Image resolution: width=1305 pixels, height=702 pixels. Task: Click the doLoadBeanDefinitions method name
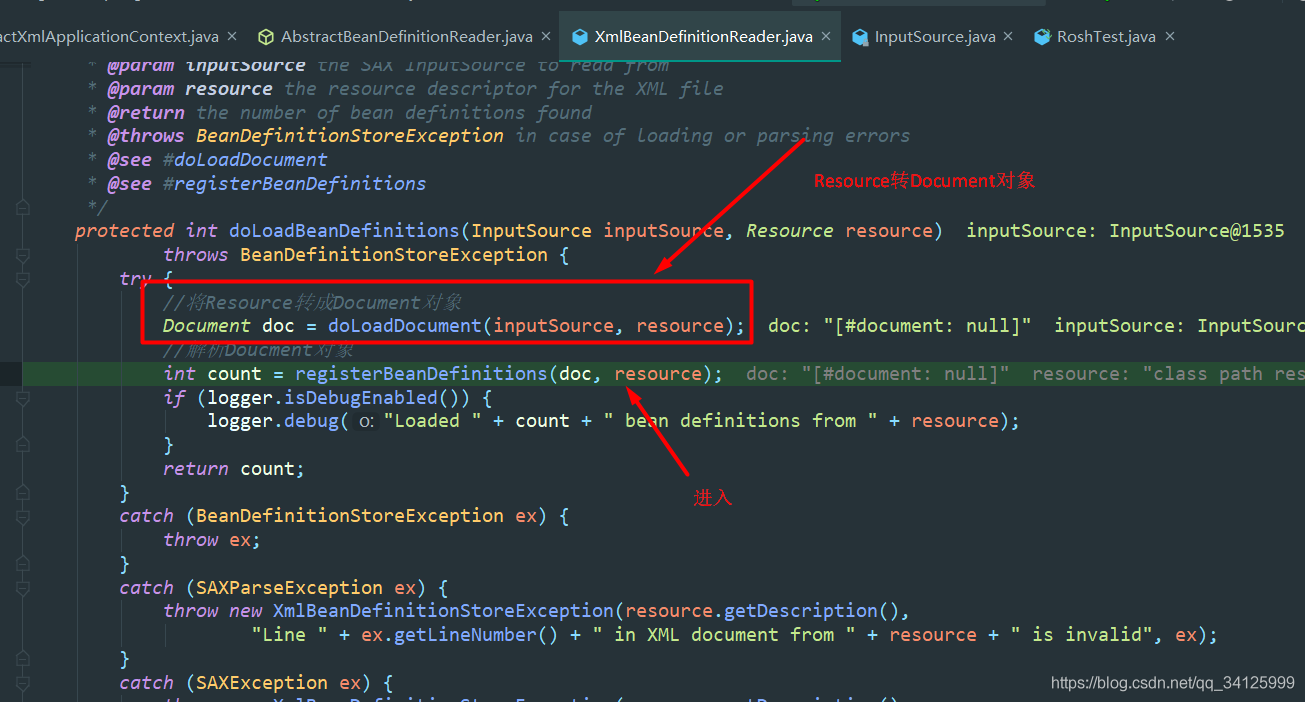coord(344,231)
